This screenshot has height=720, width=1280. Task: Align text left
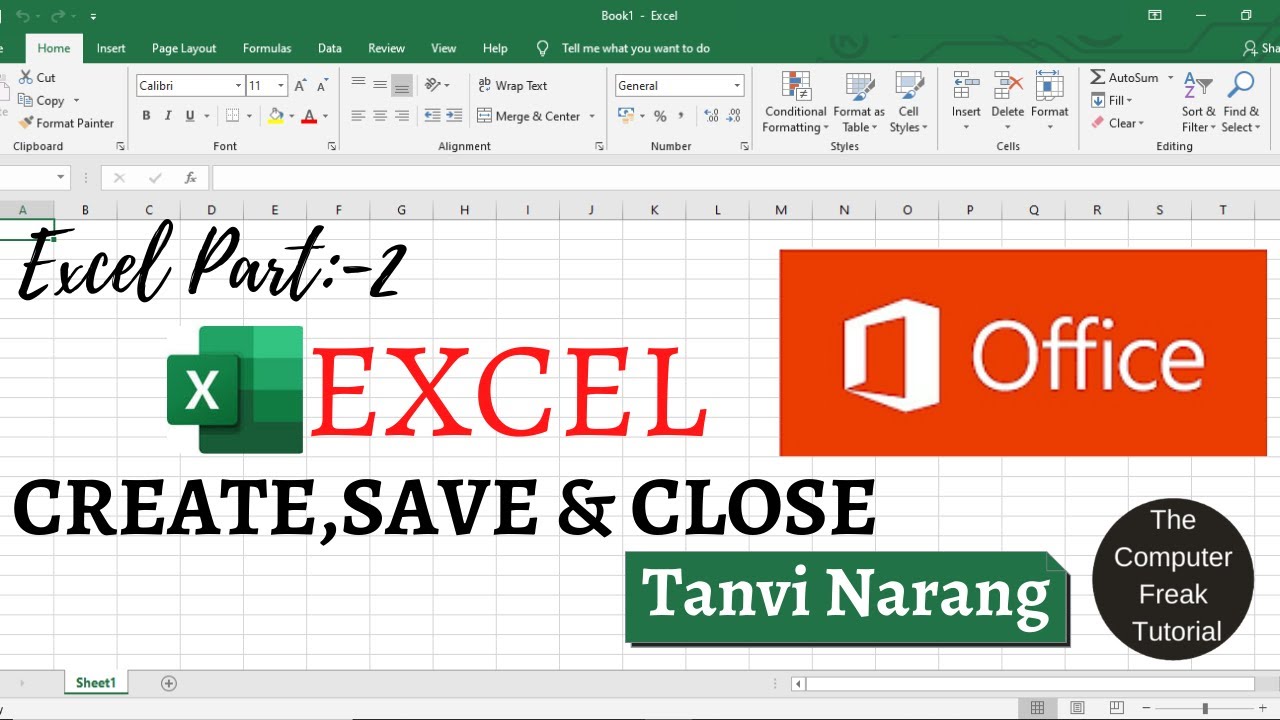358,116
